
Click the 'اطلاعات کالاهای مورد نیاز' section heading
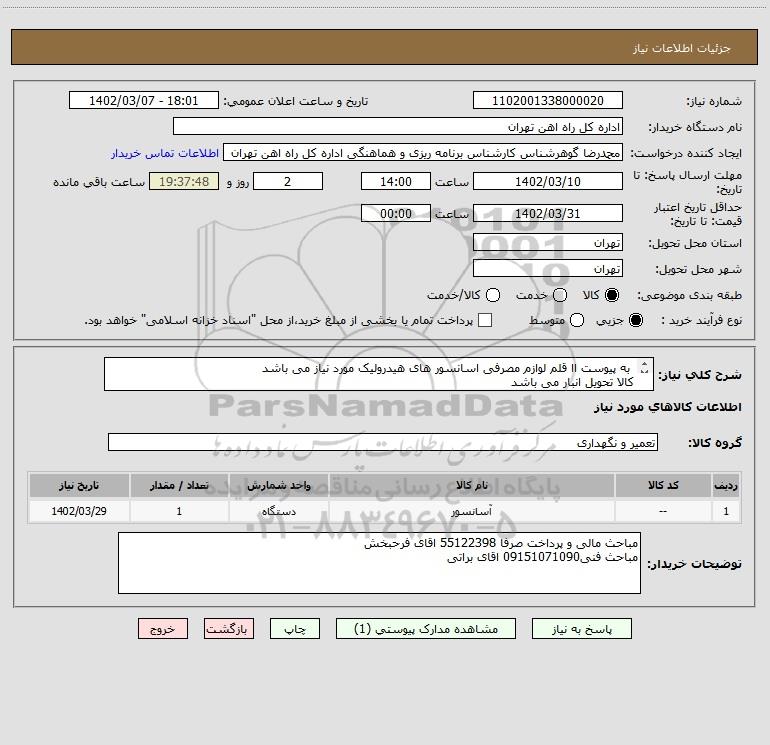pos(668,407)
